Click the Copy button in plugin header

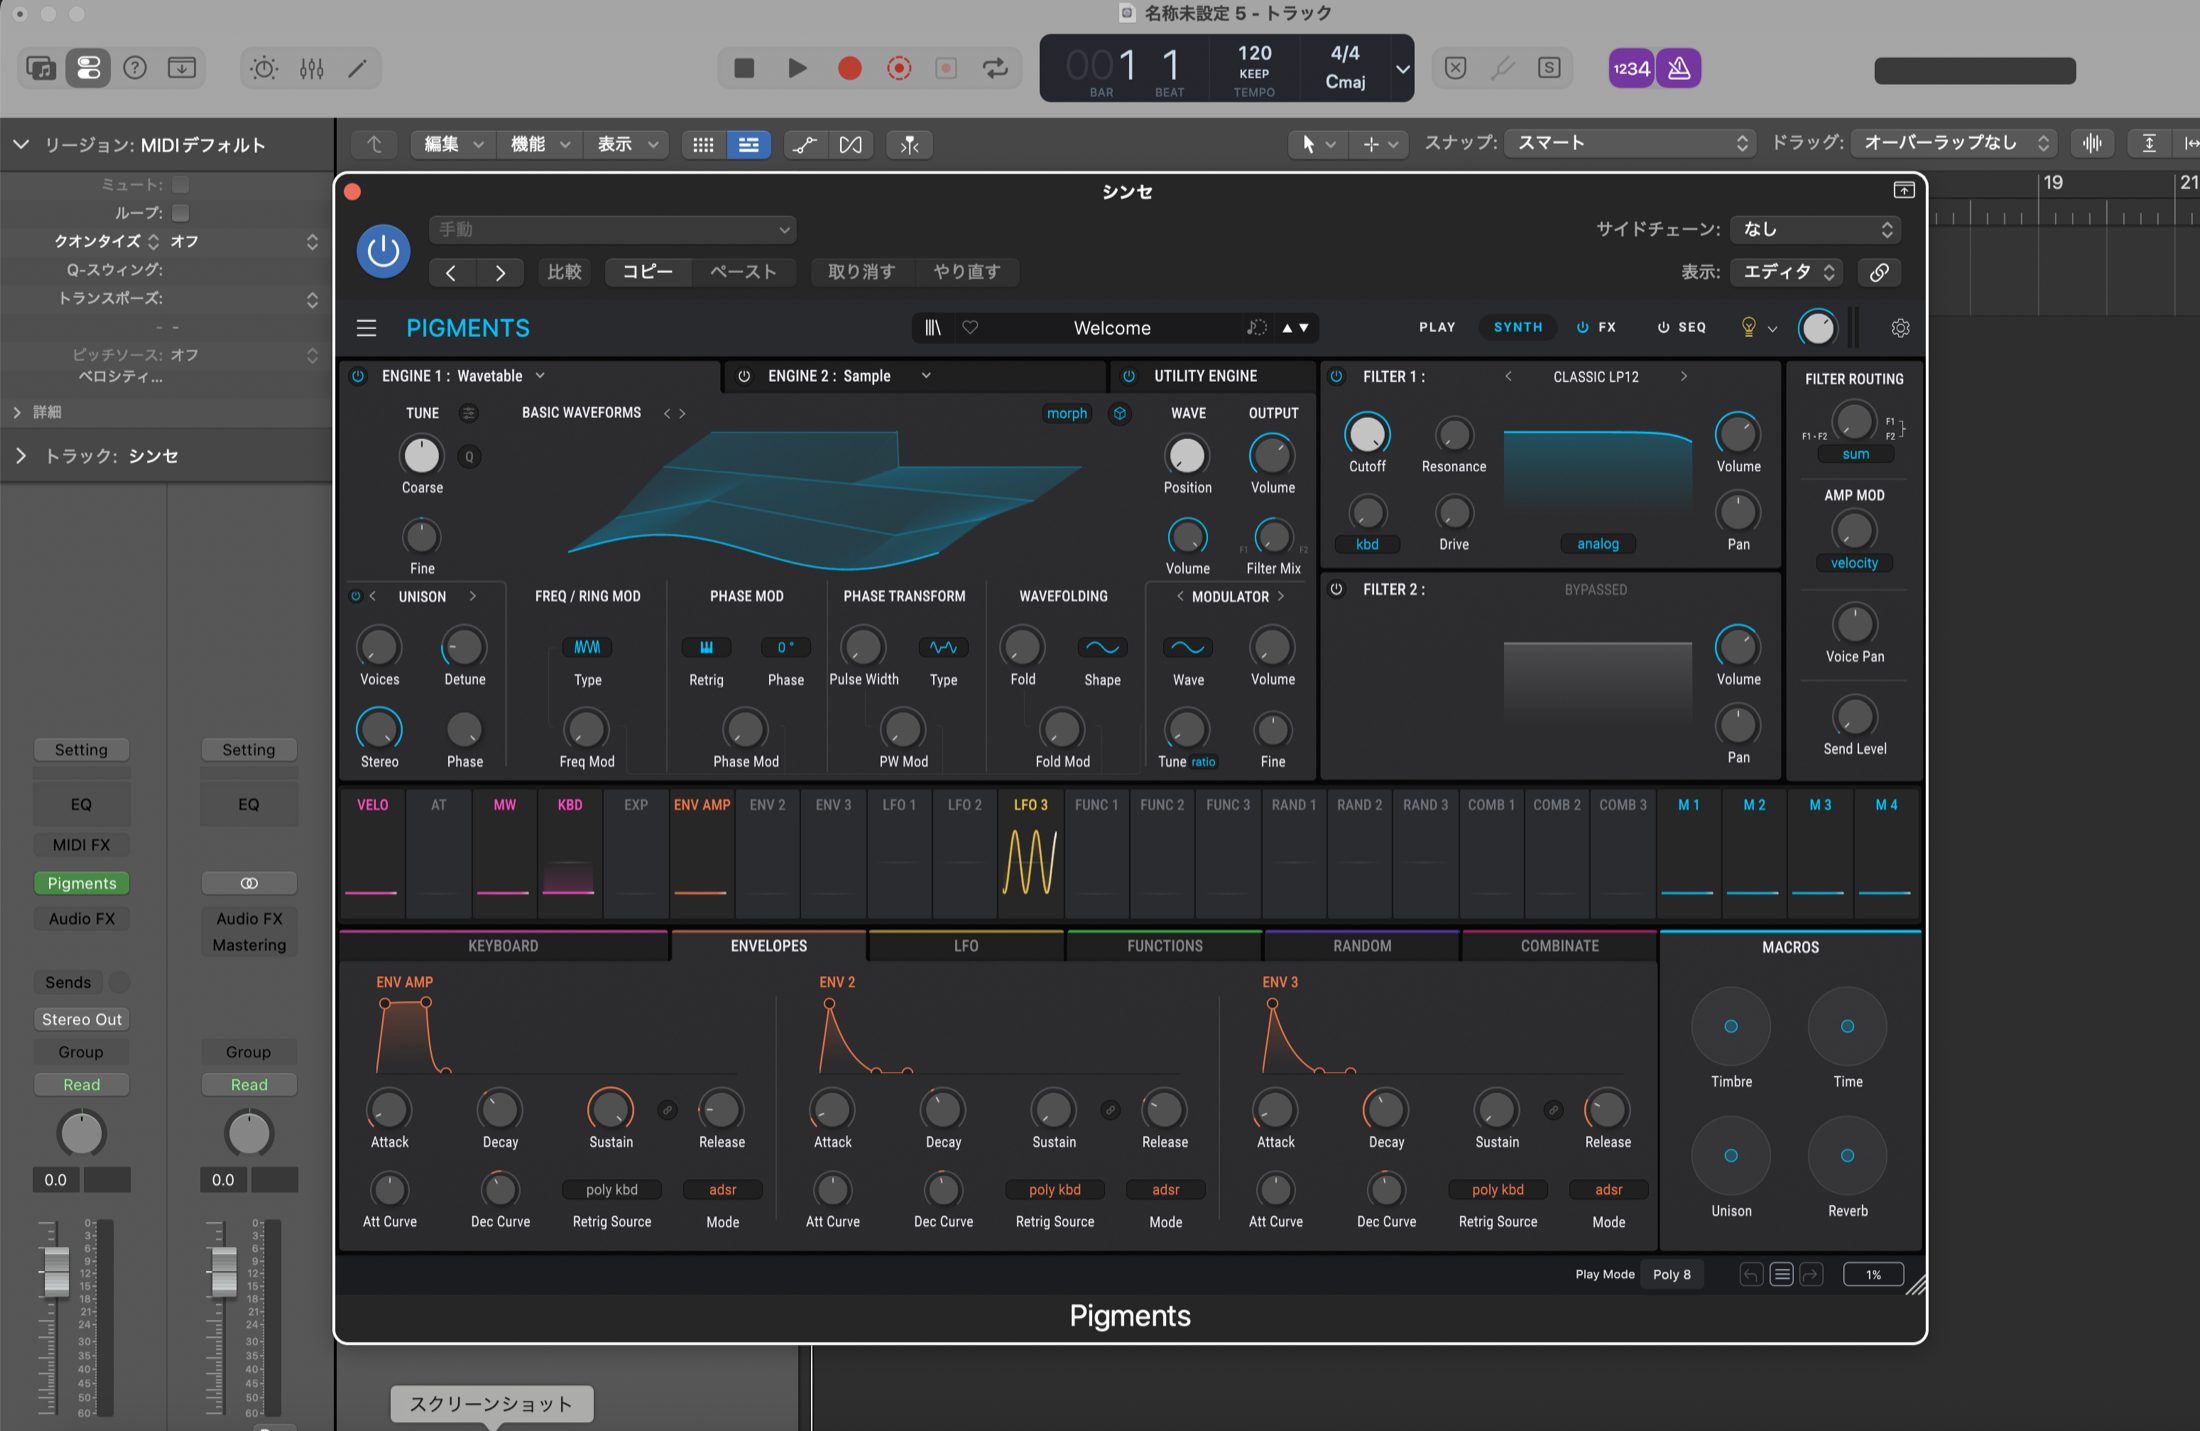click(x=648, y=272)
